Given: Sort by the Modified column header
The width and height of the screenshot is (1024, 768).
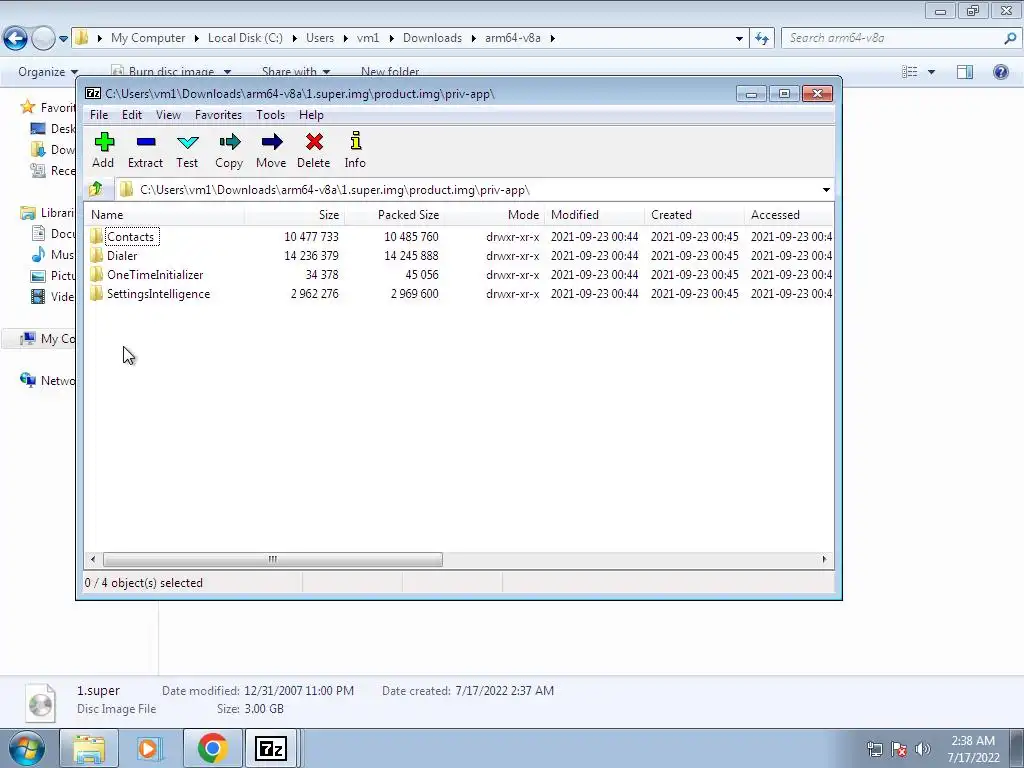Looking at the screenshot, I should [x=594, y=215].
